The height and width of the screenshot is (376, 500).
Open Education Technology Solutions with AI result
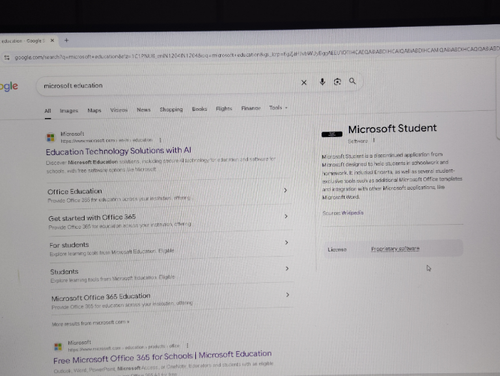(x=119, y=151)
